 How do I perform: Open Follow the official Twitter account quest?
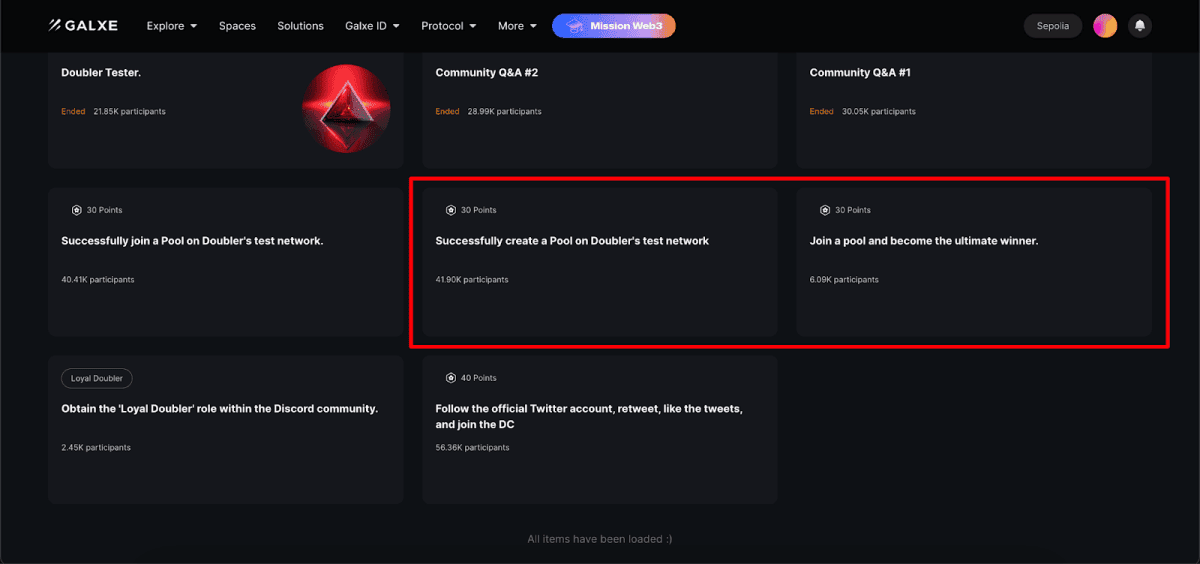click(x=600, y=429)
